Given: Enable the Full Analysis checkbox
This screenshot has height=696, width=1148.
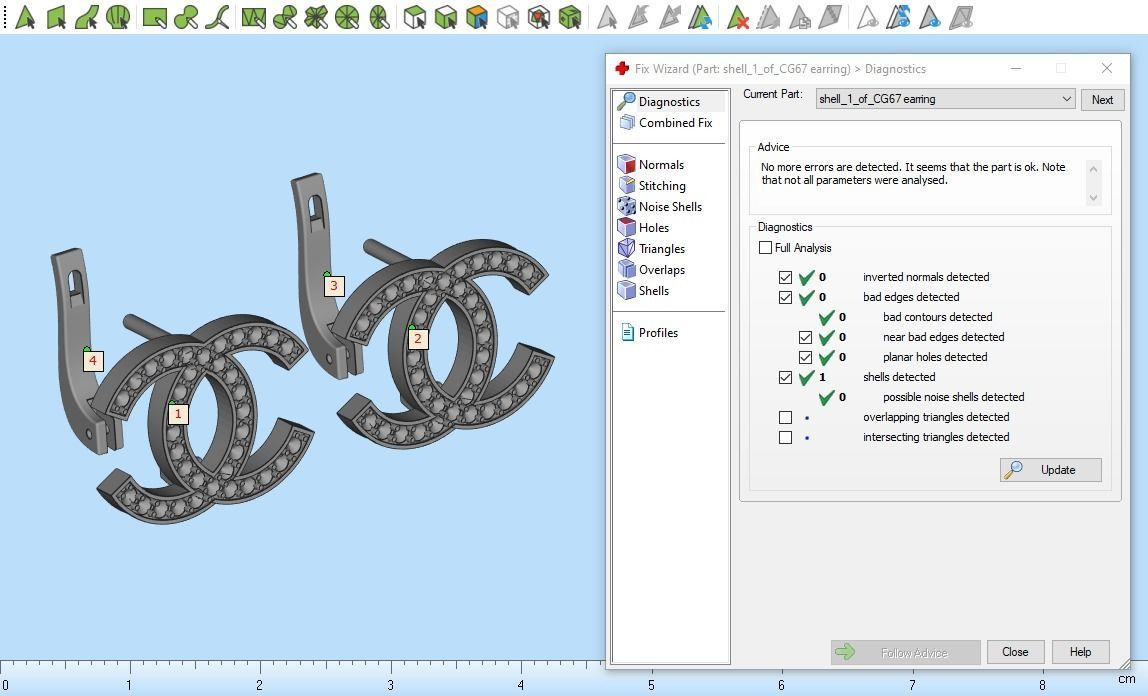Looking at the screenshot, I should pyautogui.click(x=766, y=248).
